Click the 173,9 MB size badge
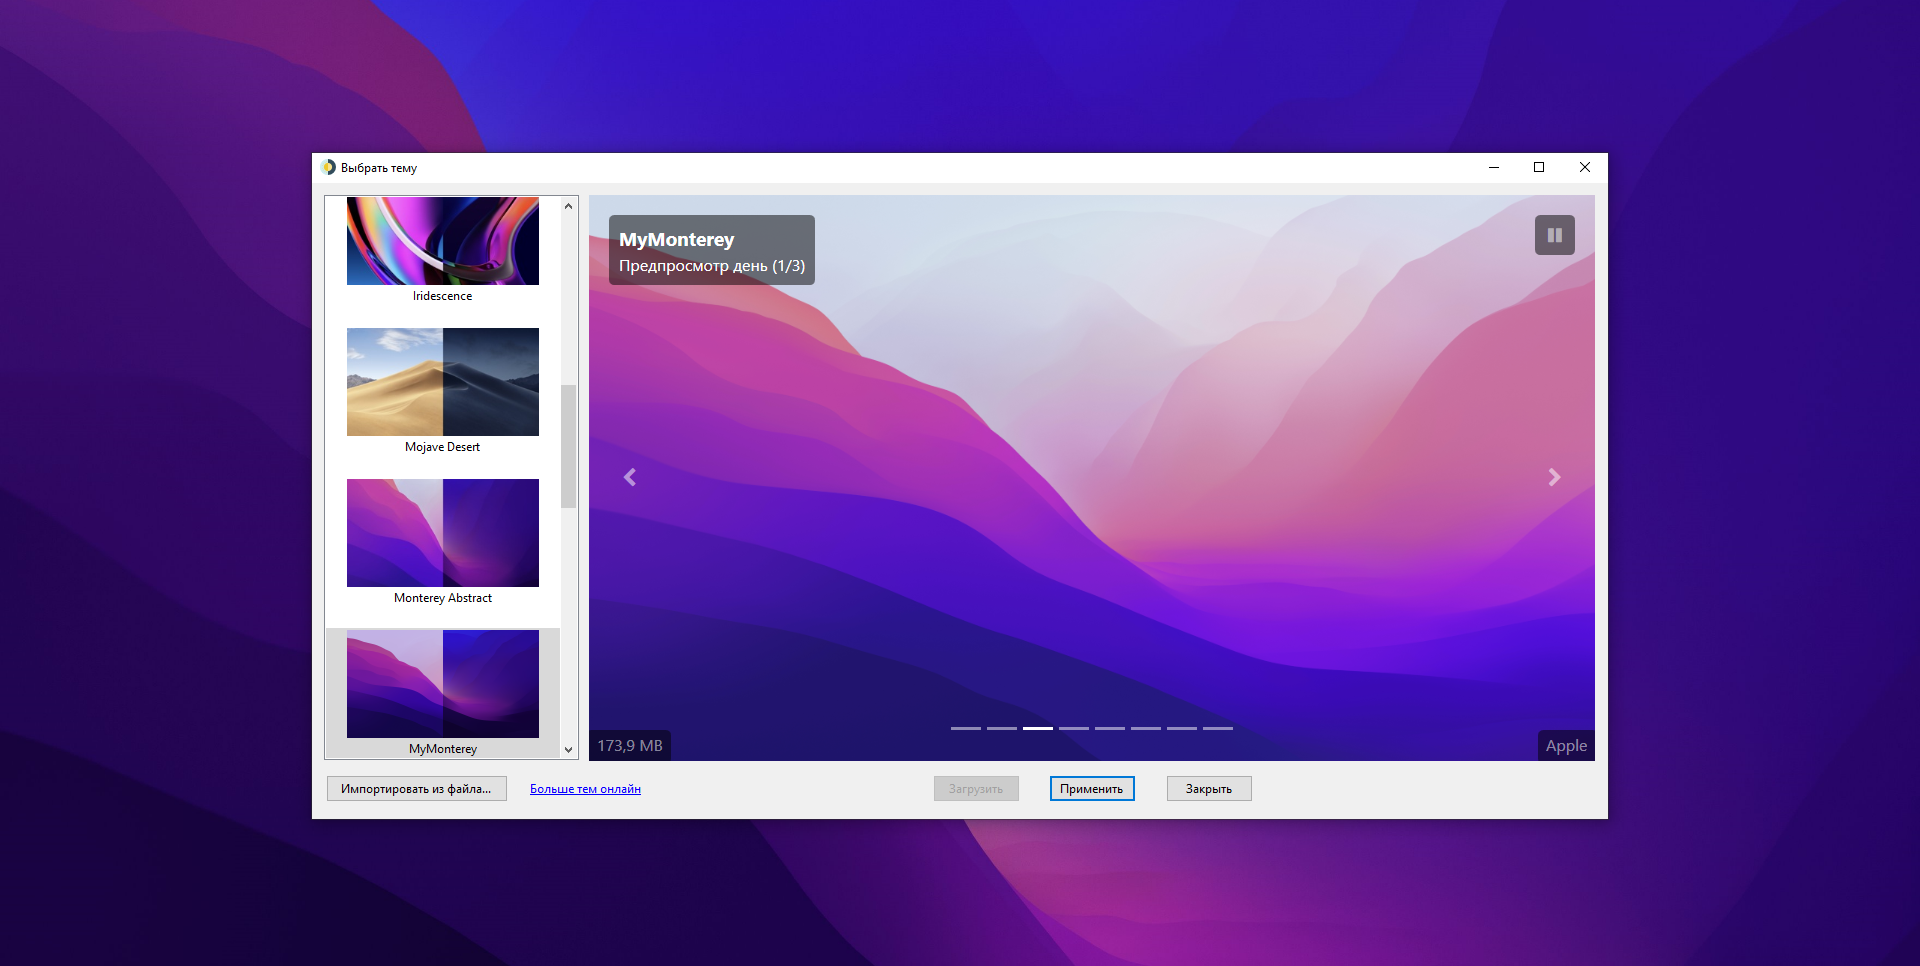 point(629,745)
